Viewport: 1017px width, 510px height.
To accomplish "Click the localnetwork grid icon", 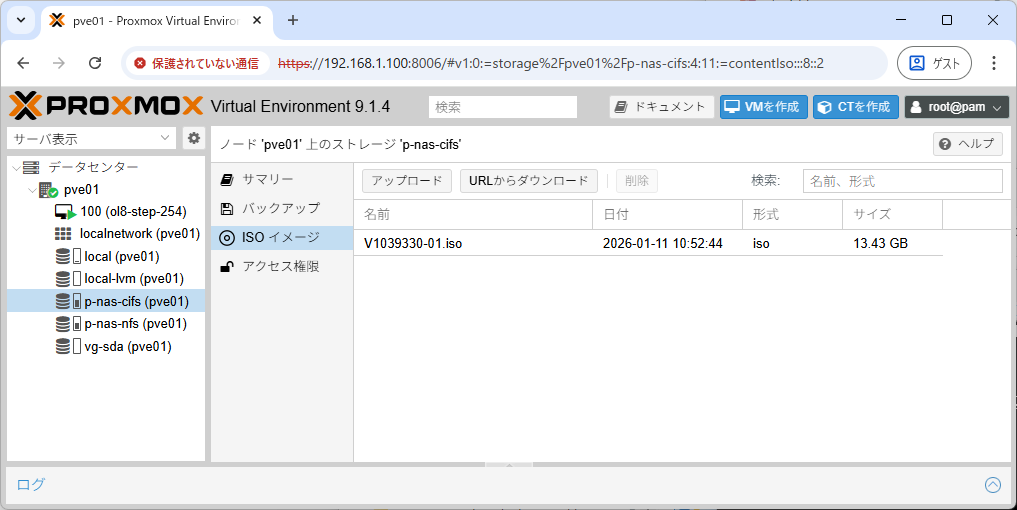I will click(63, 234).
